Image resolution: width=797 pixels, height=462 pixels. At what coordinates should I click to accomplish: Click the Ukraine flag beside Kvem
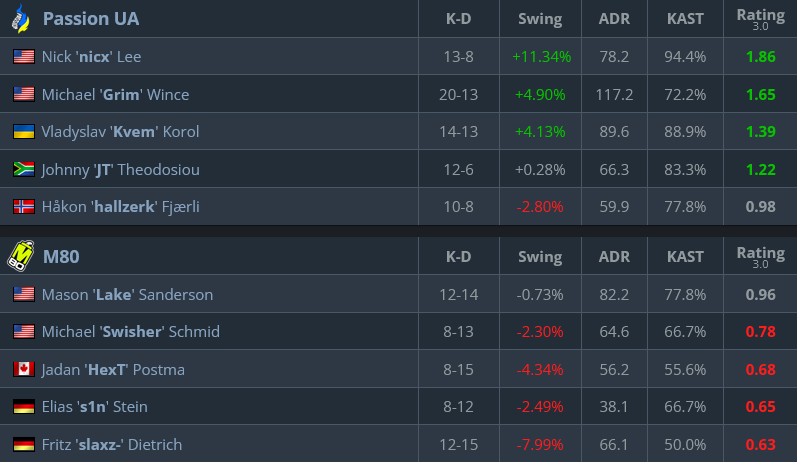pyautogui.click(x=24, y=132)
